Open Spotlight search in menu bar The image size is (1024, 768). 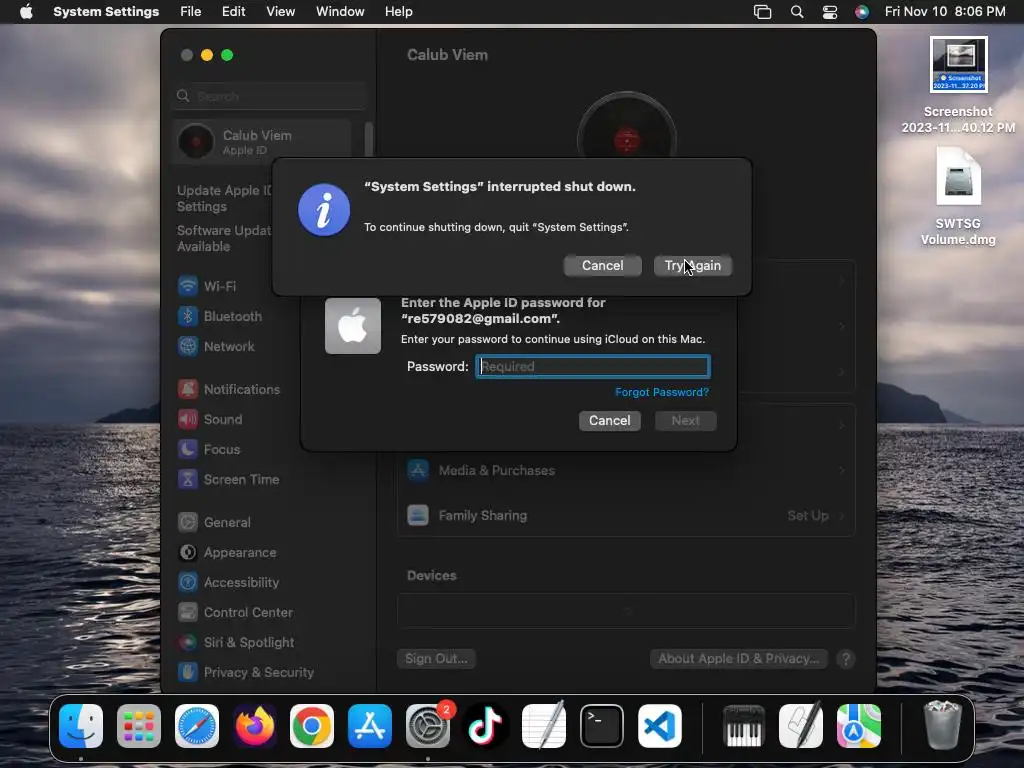(797, 12)
